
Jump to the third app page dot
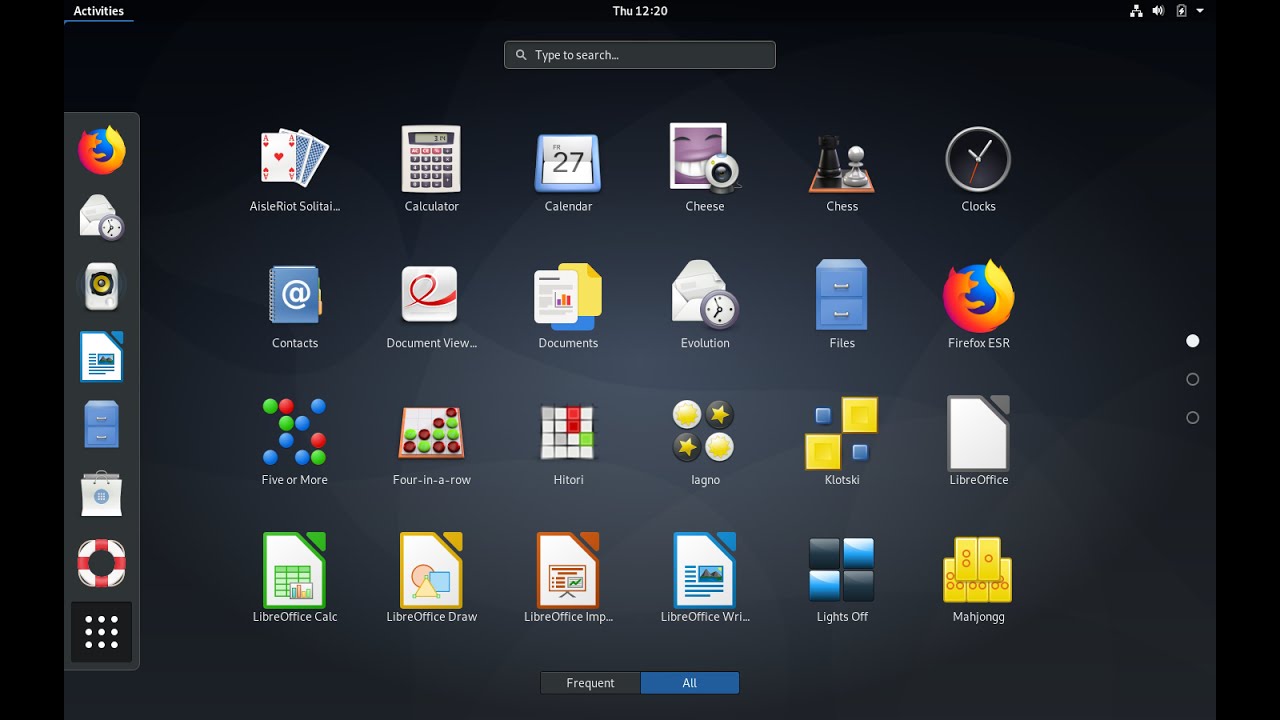tap(1192, 417)
